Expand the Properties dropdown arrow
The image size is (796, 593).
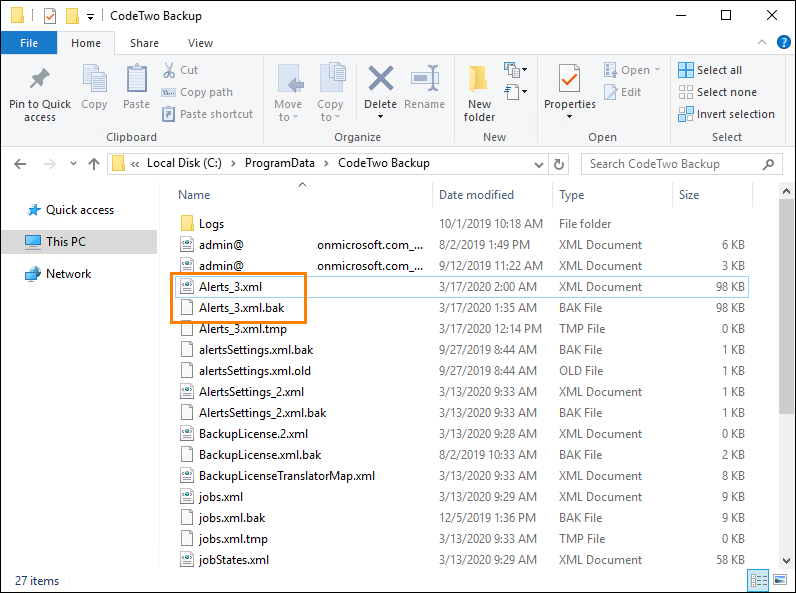[570, 117]
